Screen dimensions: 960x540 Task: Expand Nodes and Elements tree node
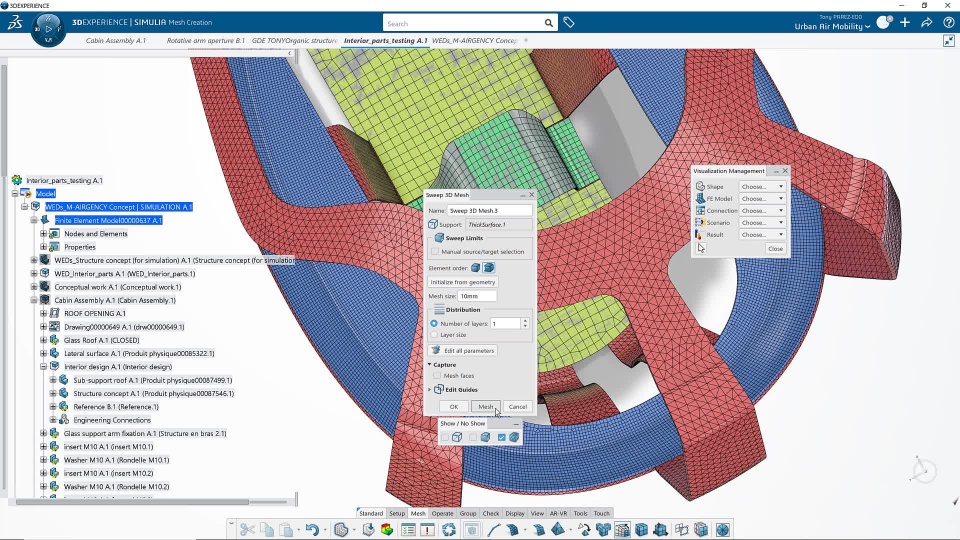(43, 234)
